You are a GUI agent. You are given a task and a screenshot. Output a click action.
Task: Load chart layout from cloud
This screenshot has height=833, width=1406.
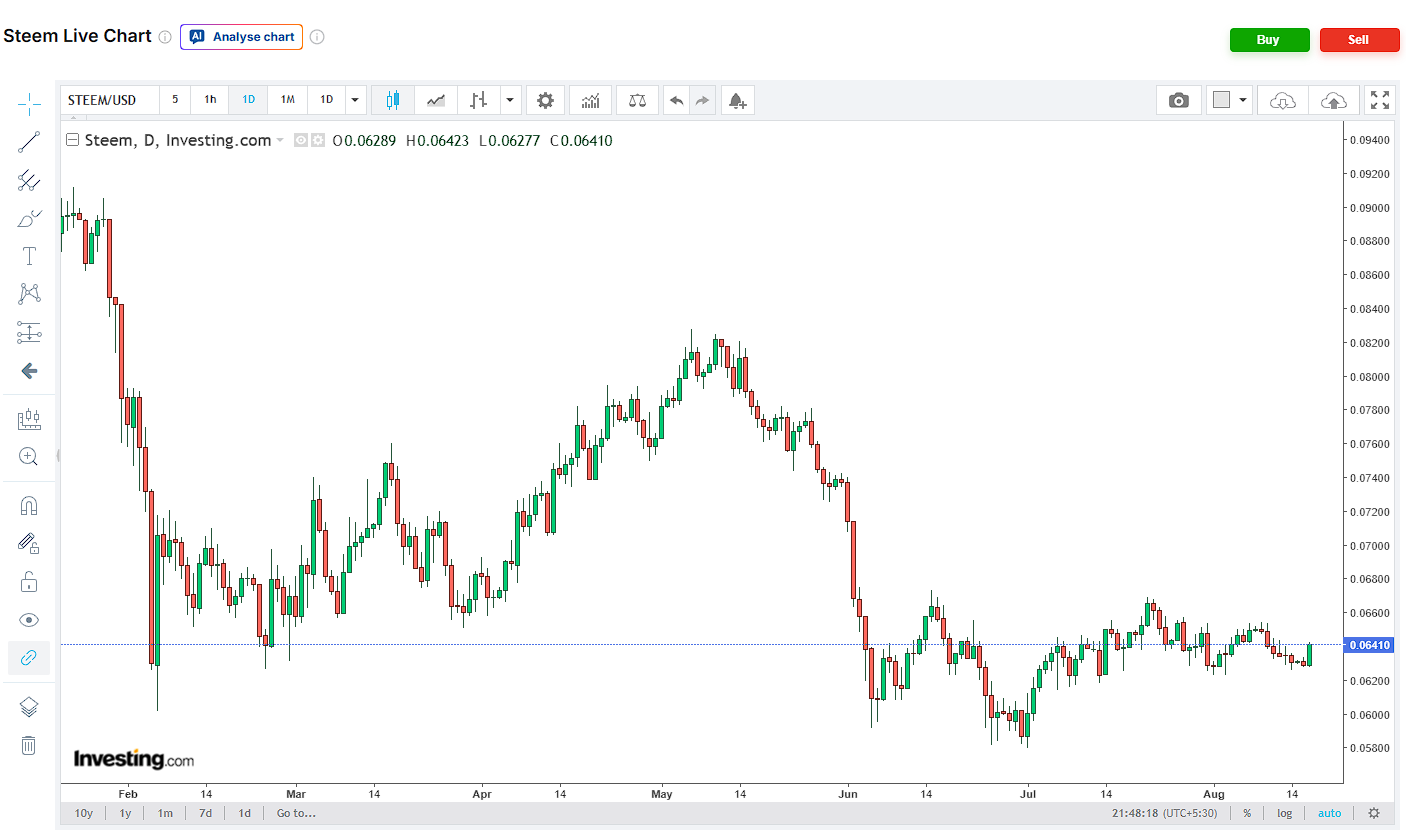(x=1282, y=100)
